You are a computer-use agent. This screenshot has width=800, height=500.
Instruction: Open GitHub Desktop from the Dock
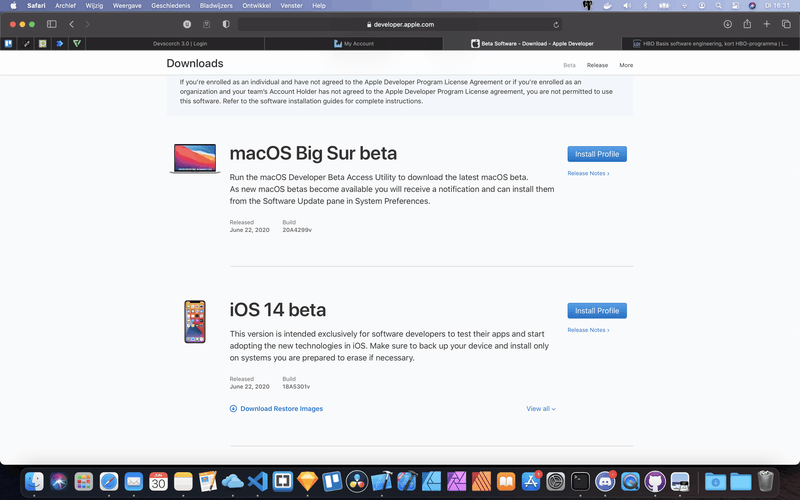655,481
